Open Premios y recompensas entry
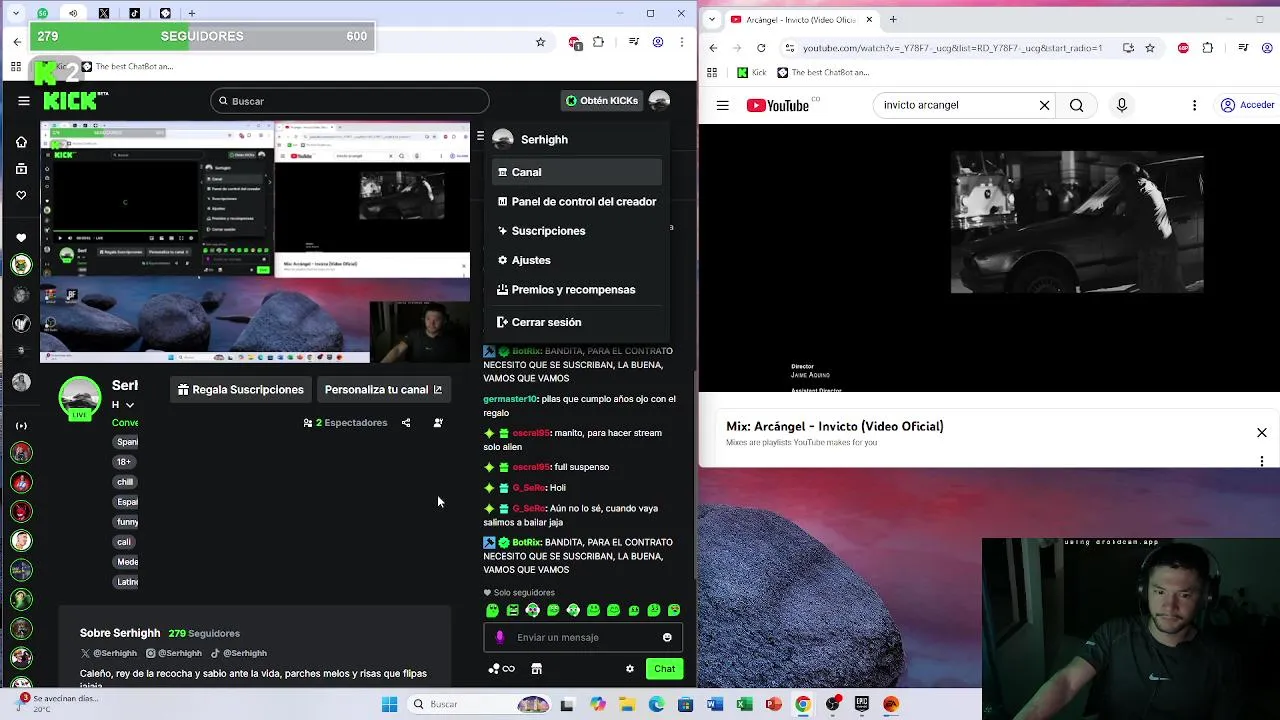 click(577, 289)
